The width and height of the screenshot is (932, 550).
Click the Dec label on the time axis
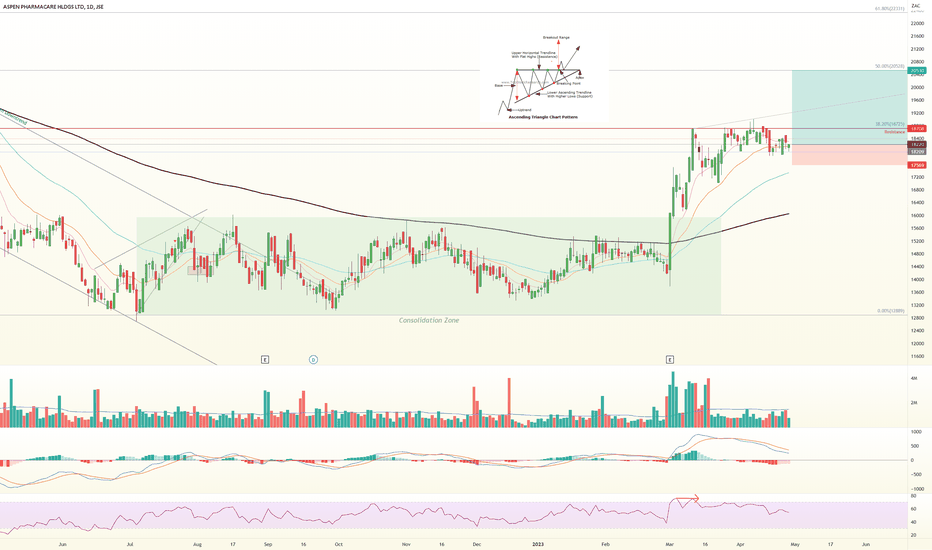point(476,544)
